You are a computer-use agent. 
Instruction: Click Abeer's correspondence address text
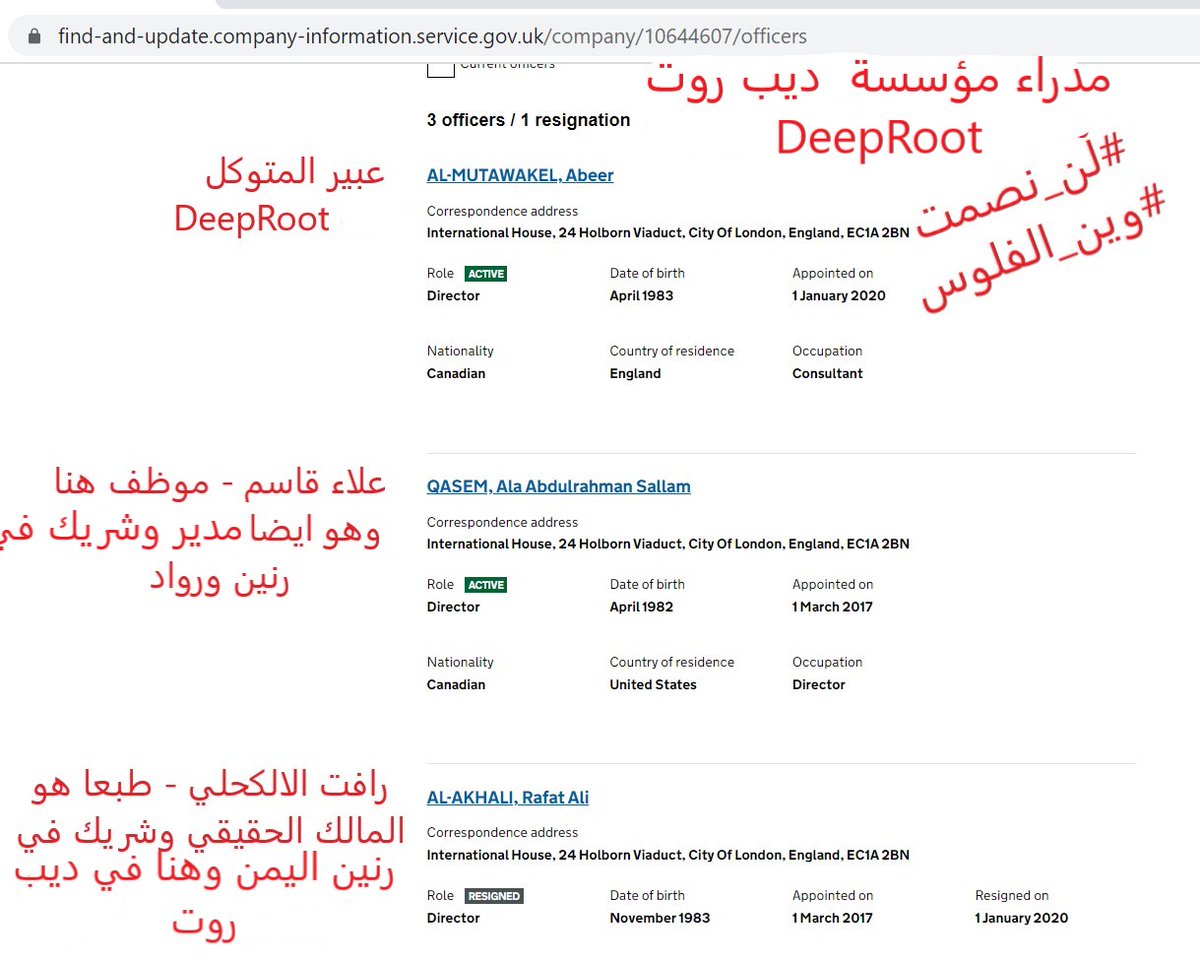click(667, 232)
